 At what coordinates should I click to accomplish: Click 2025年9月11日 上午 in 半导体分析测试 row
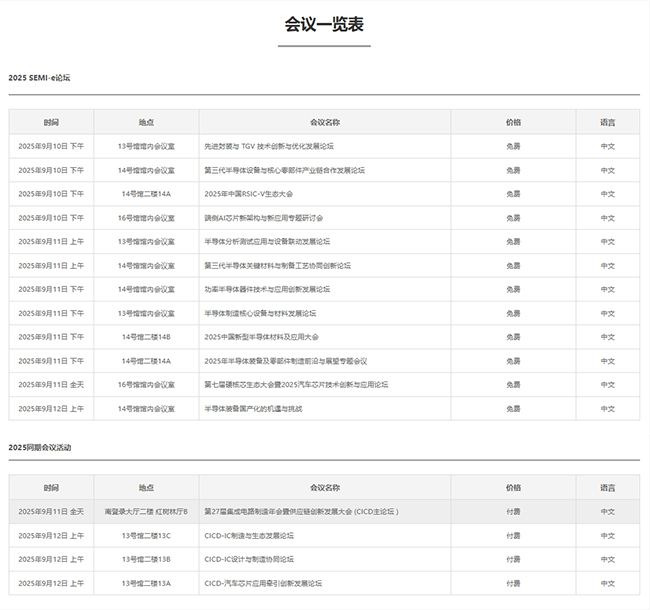pyautogui.click(x=51, y=242)
